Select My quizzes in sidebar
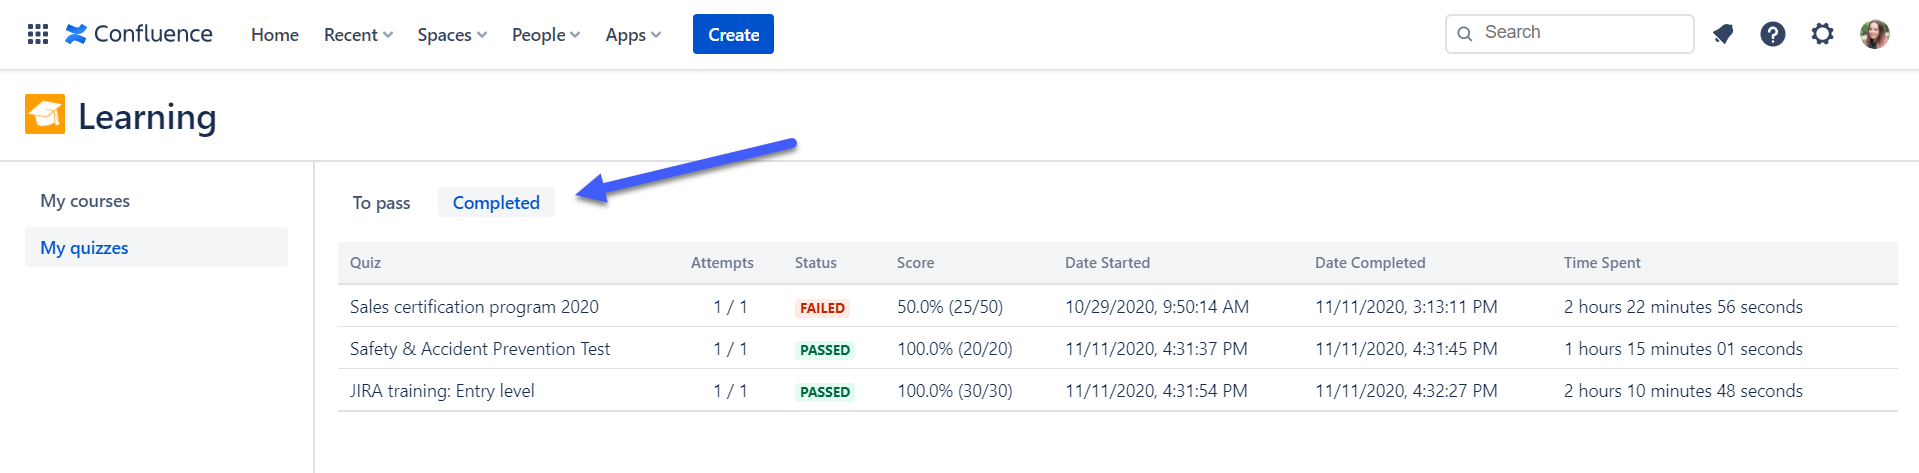This screenshot has height=473, width=1919. [156, 247]
